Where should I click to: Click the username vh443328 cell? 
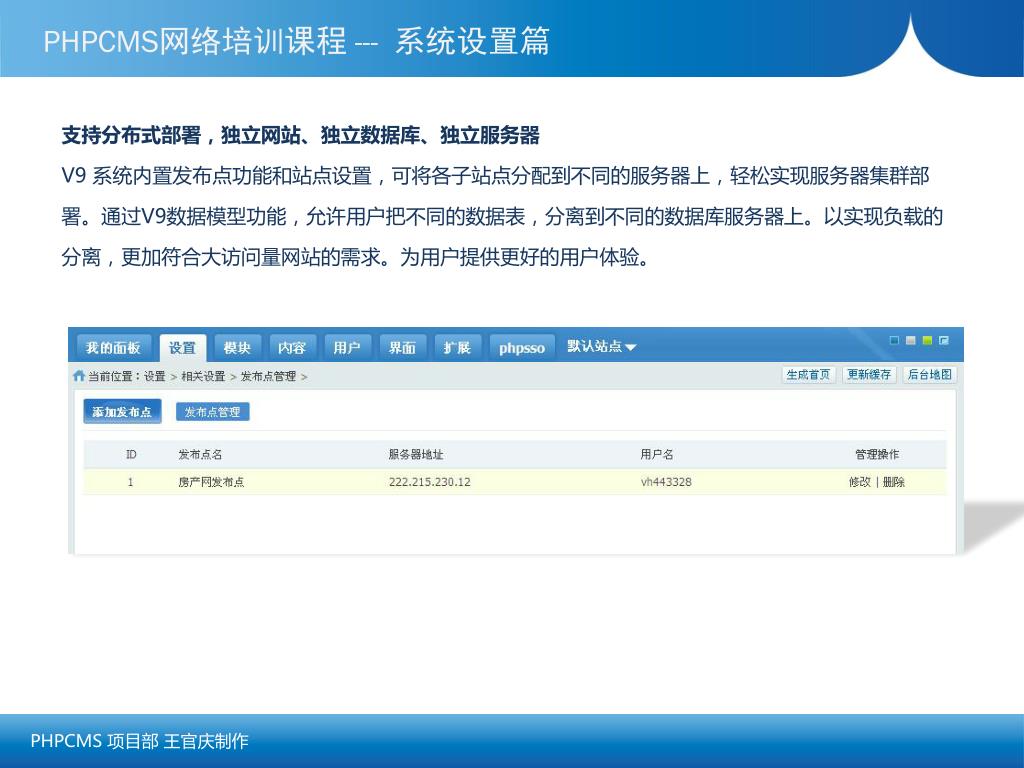666,482
